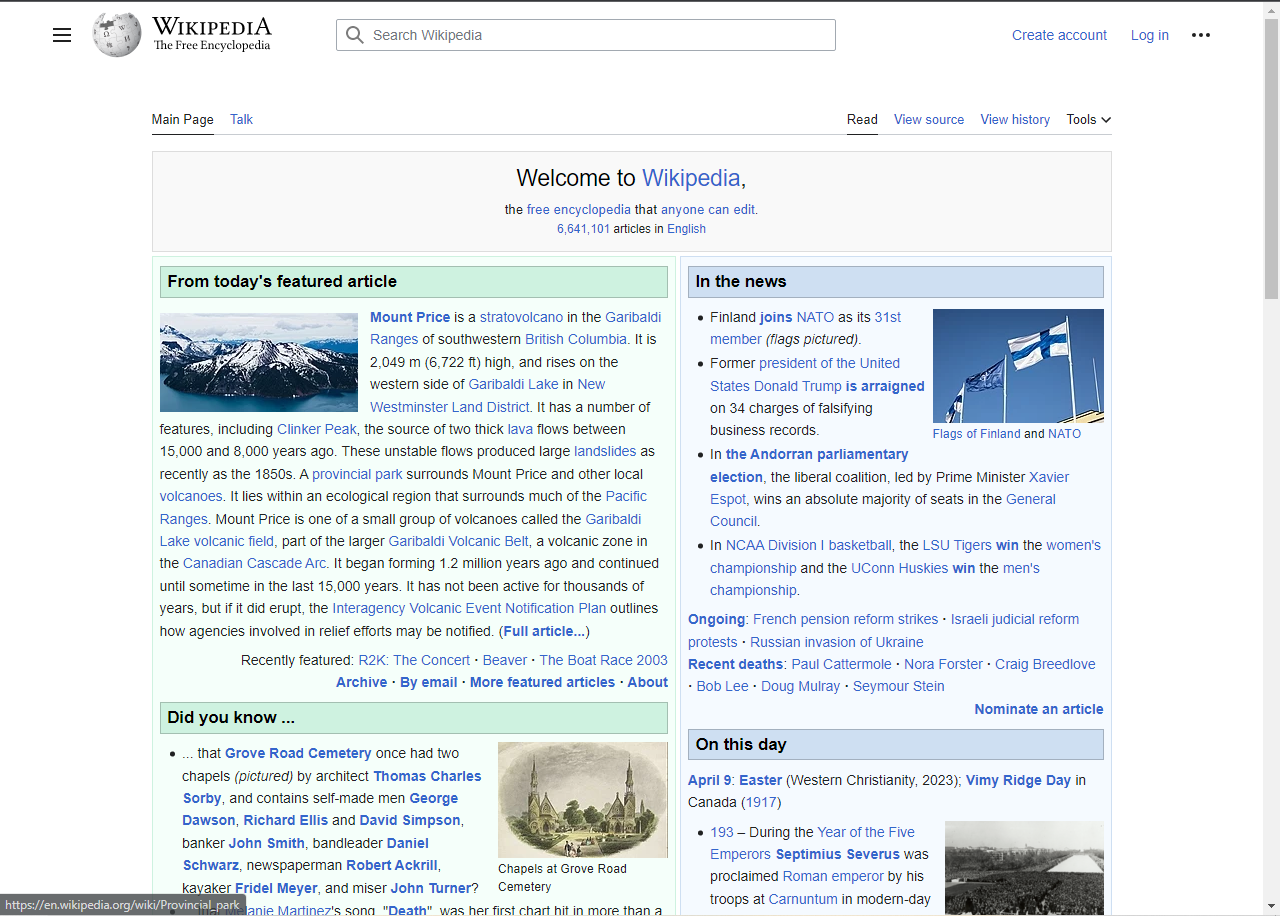Open the Ongoing events link

pos(716,619)
